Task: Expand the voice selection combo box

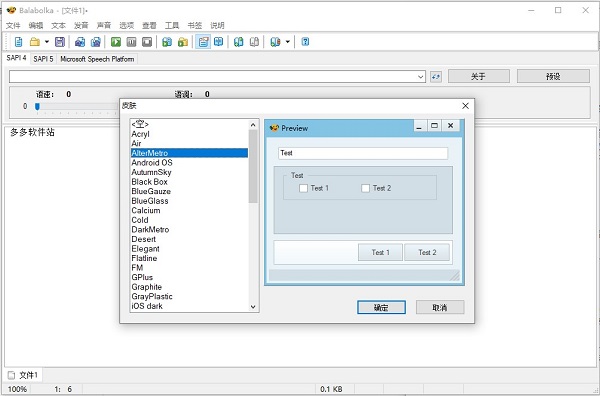Action: (421, 77)
